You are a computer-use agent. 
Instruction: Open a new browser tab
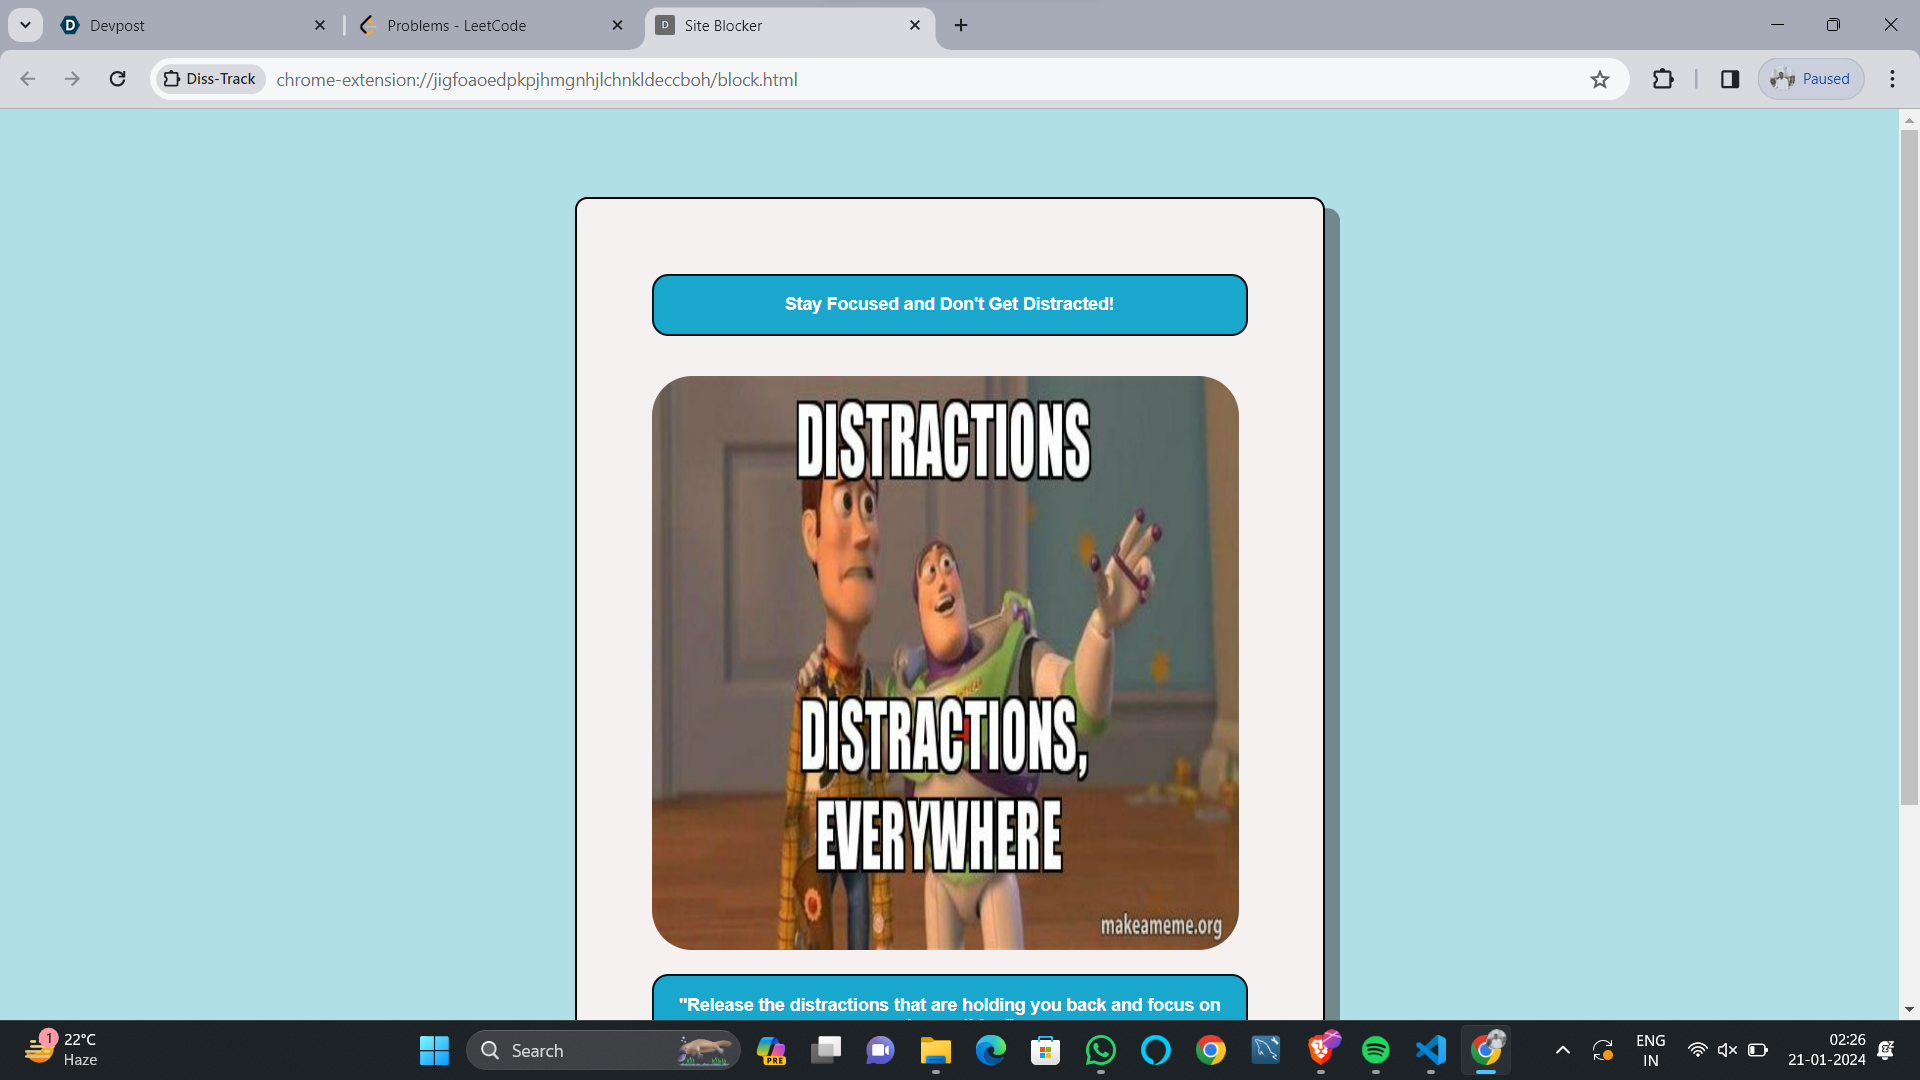click(961, 25)
